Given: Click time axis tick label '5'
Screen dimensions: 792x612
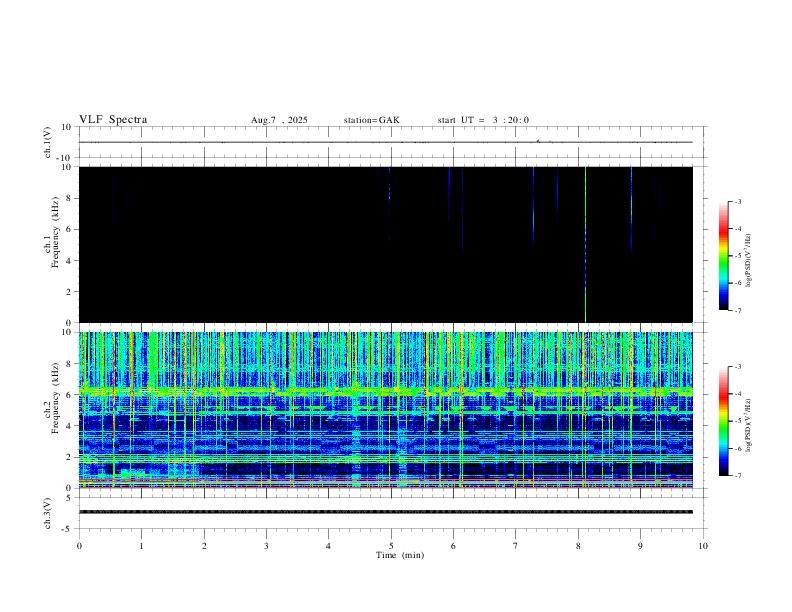Looking at the screenshot, I should coord(391,546).
